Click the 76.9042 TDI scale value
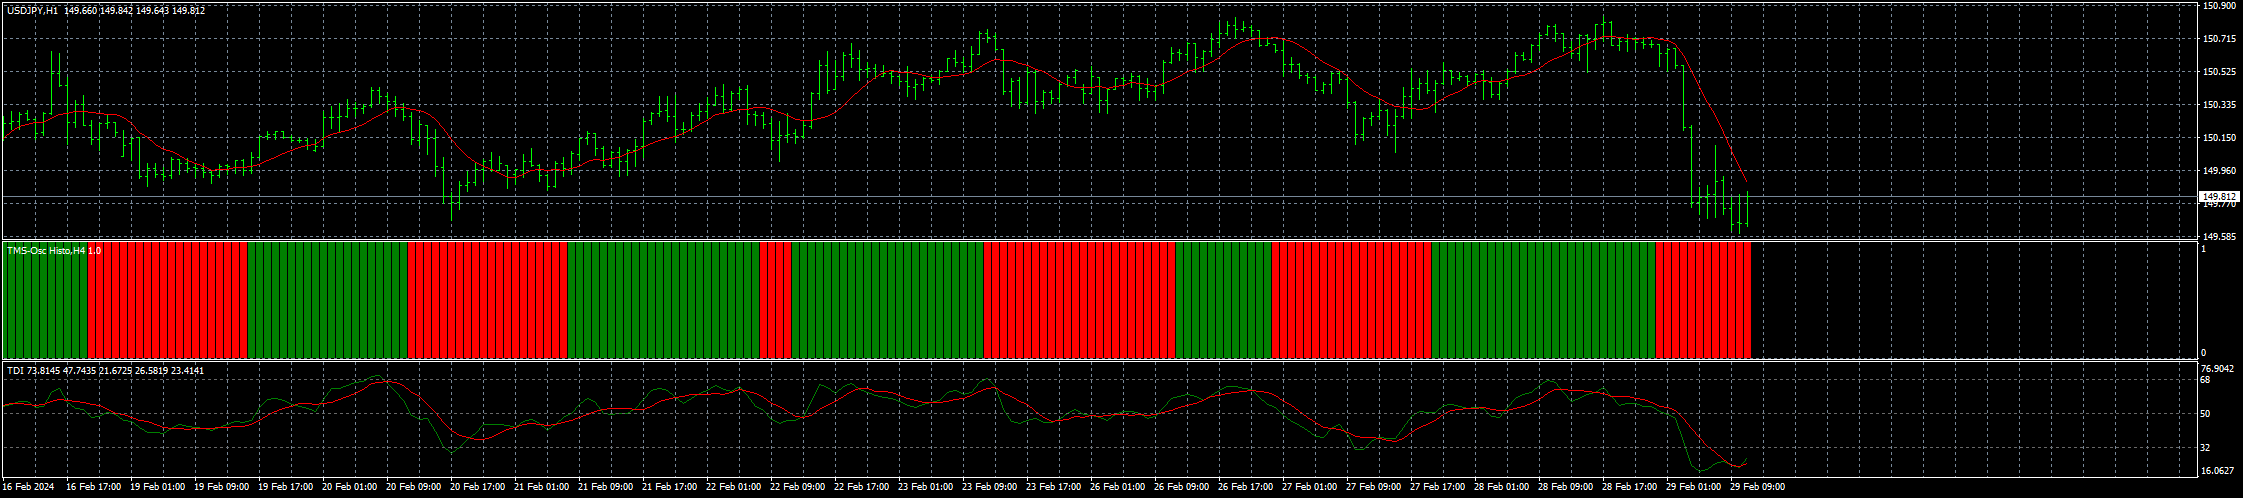2243x498 pixels. (2218, 369)
